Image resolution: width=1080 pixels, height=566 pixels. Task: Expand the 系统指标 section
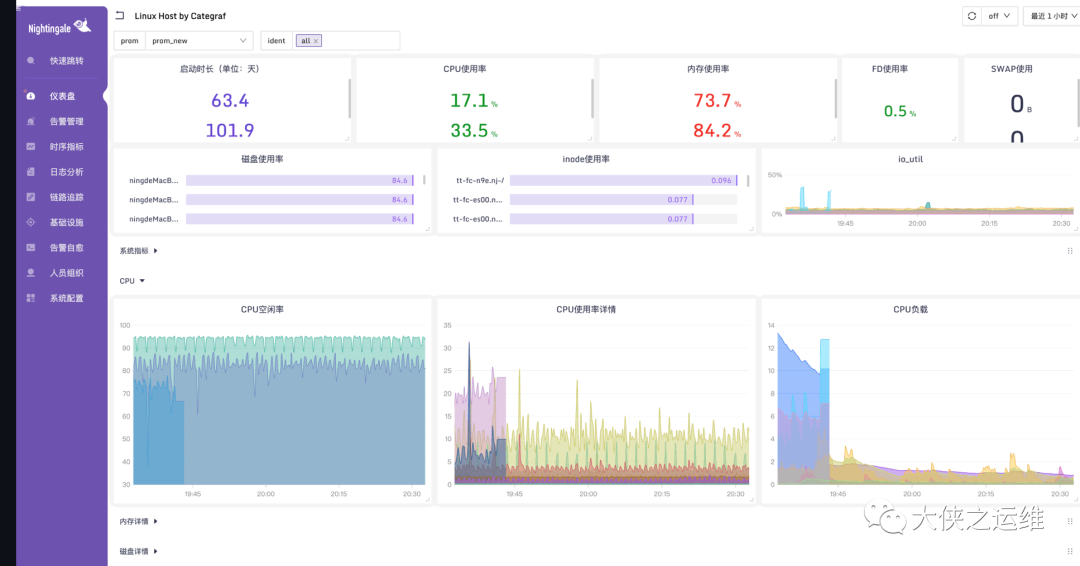tap(138, 251)
